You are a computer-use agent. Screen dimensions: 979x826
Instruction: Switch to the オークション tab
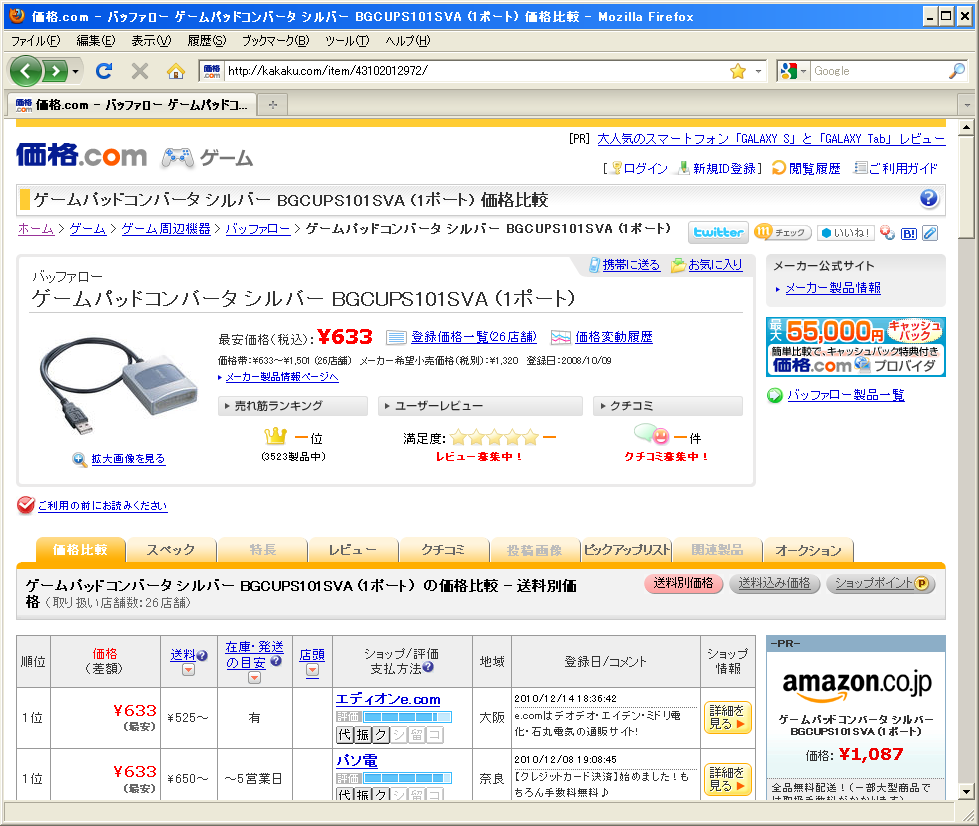(x=809, y=550)
